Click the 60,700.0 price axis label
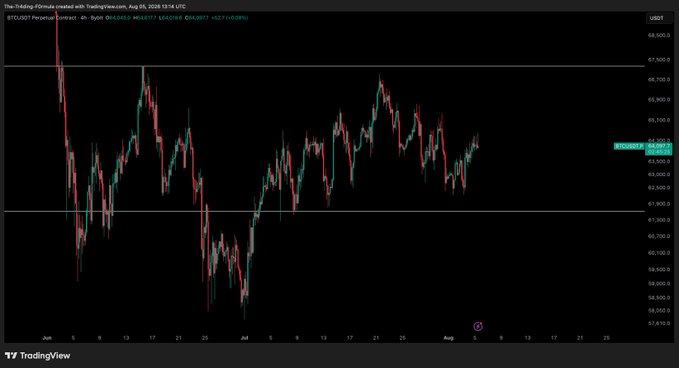The width and height of the screenshot is (679, 368). pos(659,236)
